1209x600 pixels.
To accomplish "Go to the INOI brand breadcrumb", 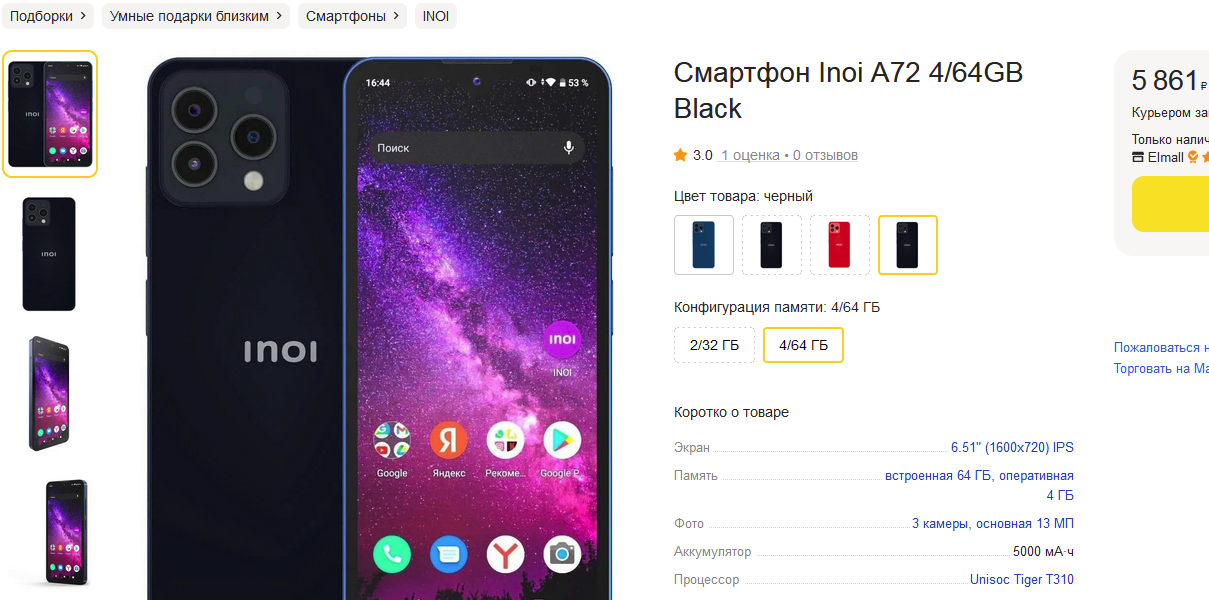I will click(x=436, y=16).
